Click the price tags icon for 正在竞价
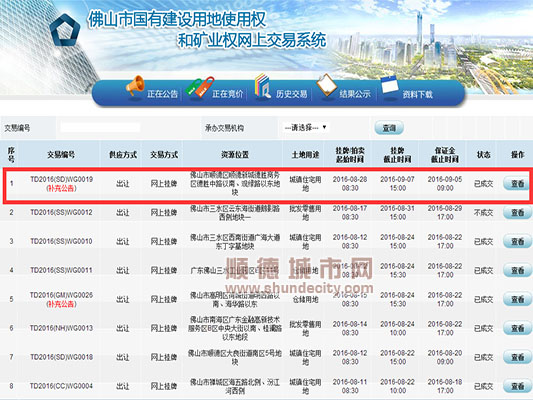533x400 pixels. (200, 87)
